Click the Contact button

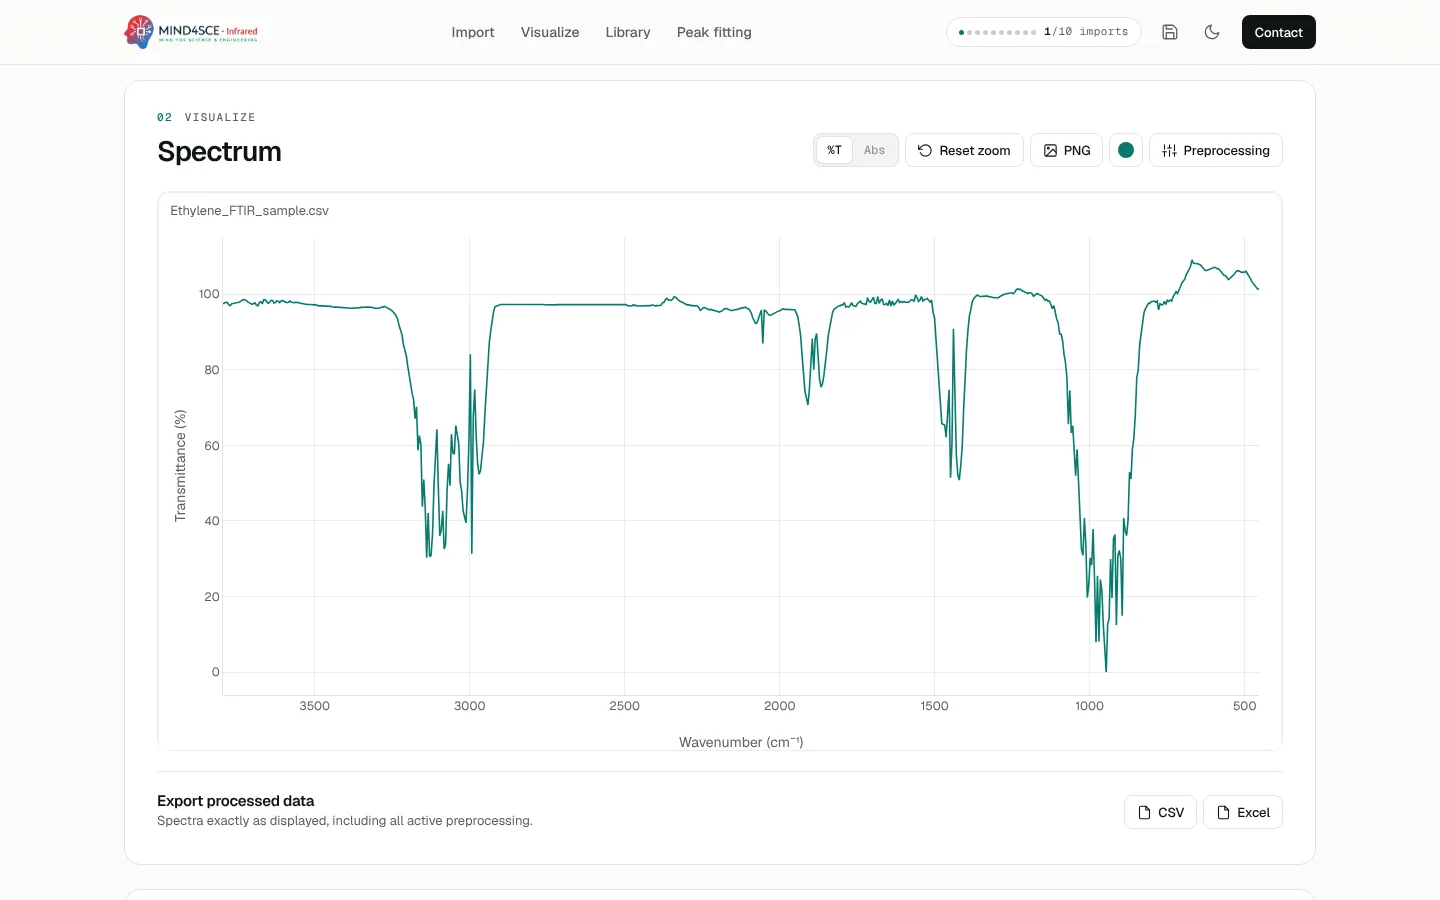(x=1279, y=32)
